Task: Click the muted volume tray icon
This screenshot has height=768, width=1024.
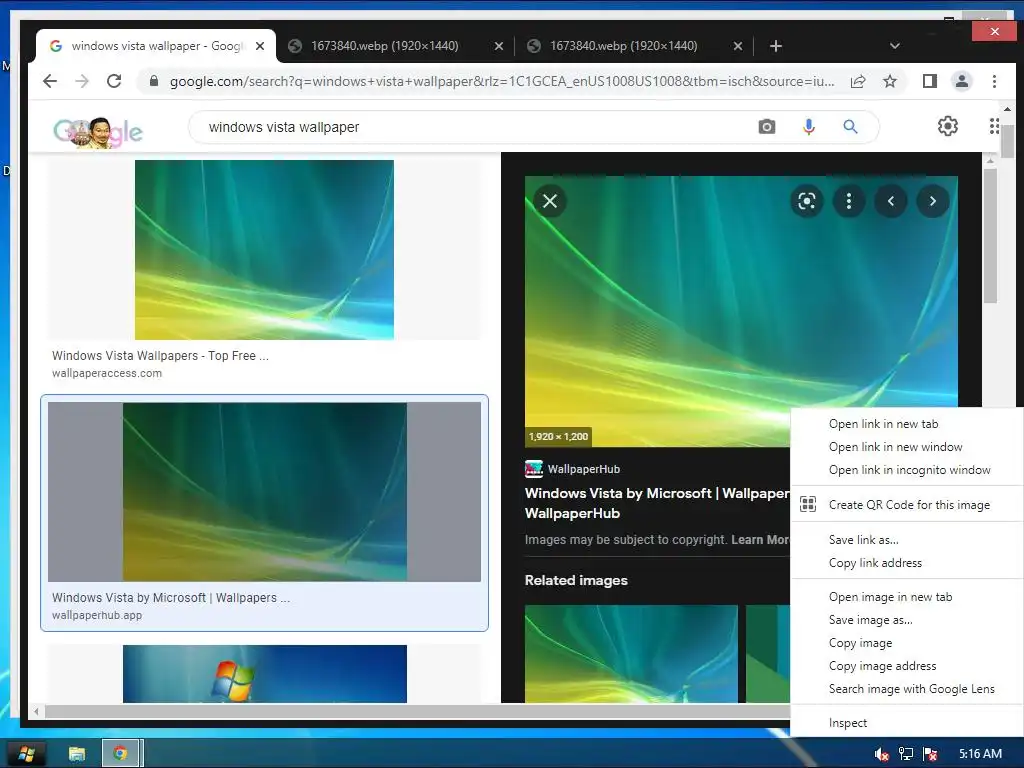Action: click(x=881, y=754)
